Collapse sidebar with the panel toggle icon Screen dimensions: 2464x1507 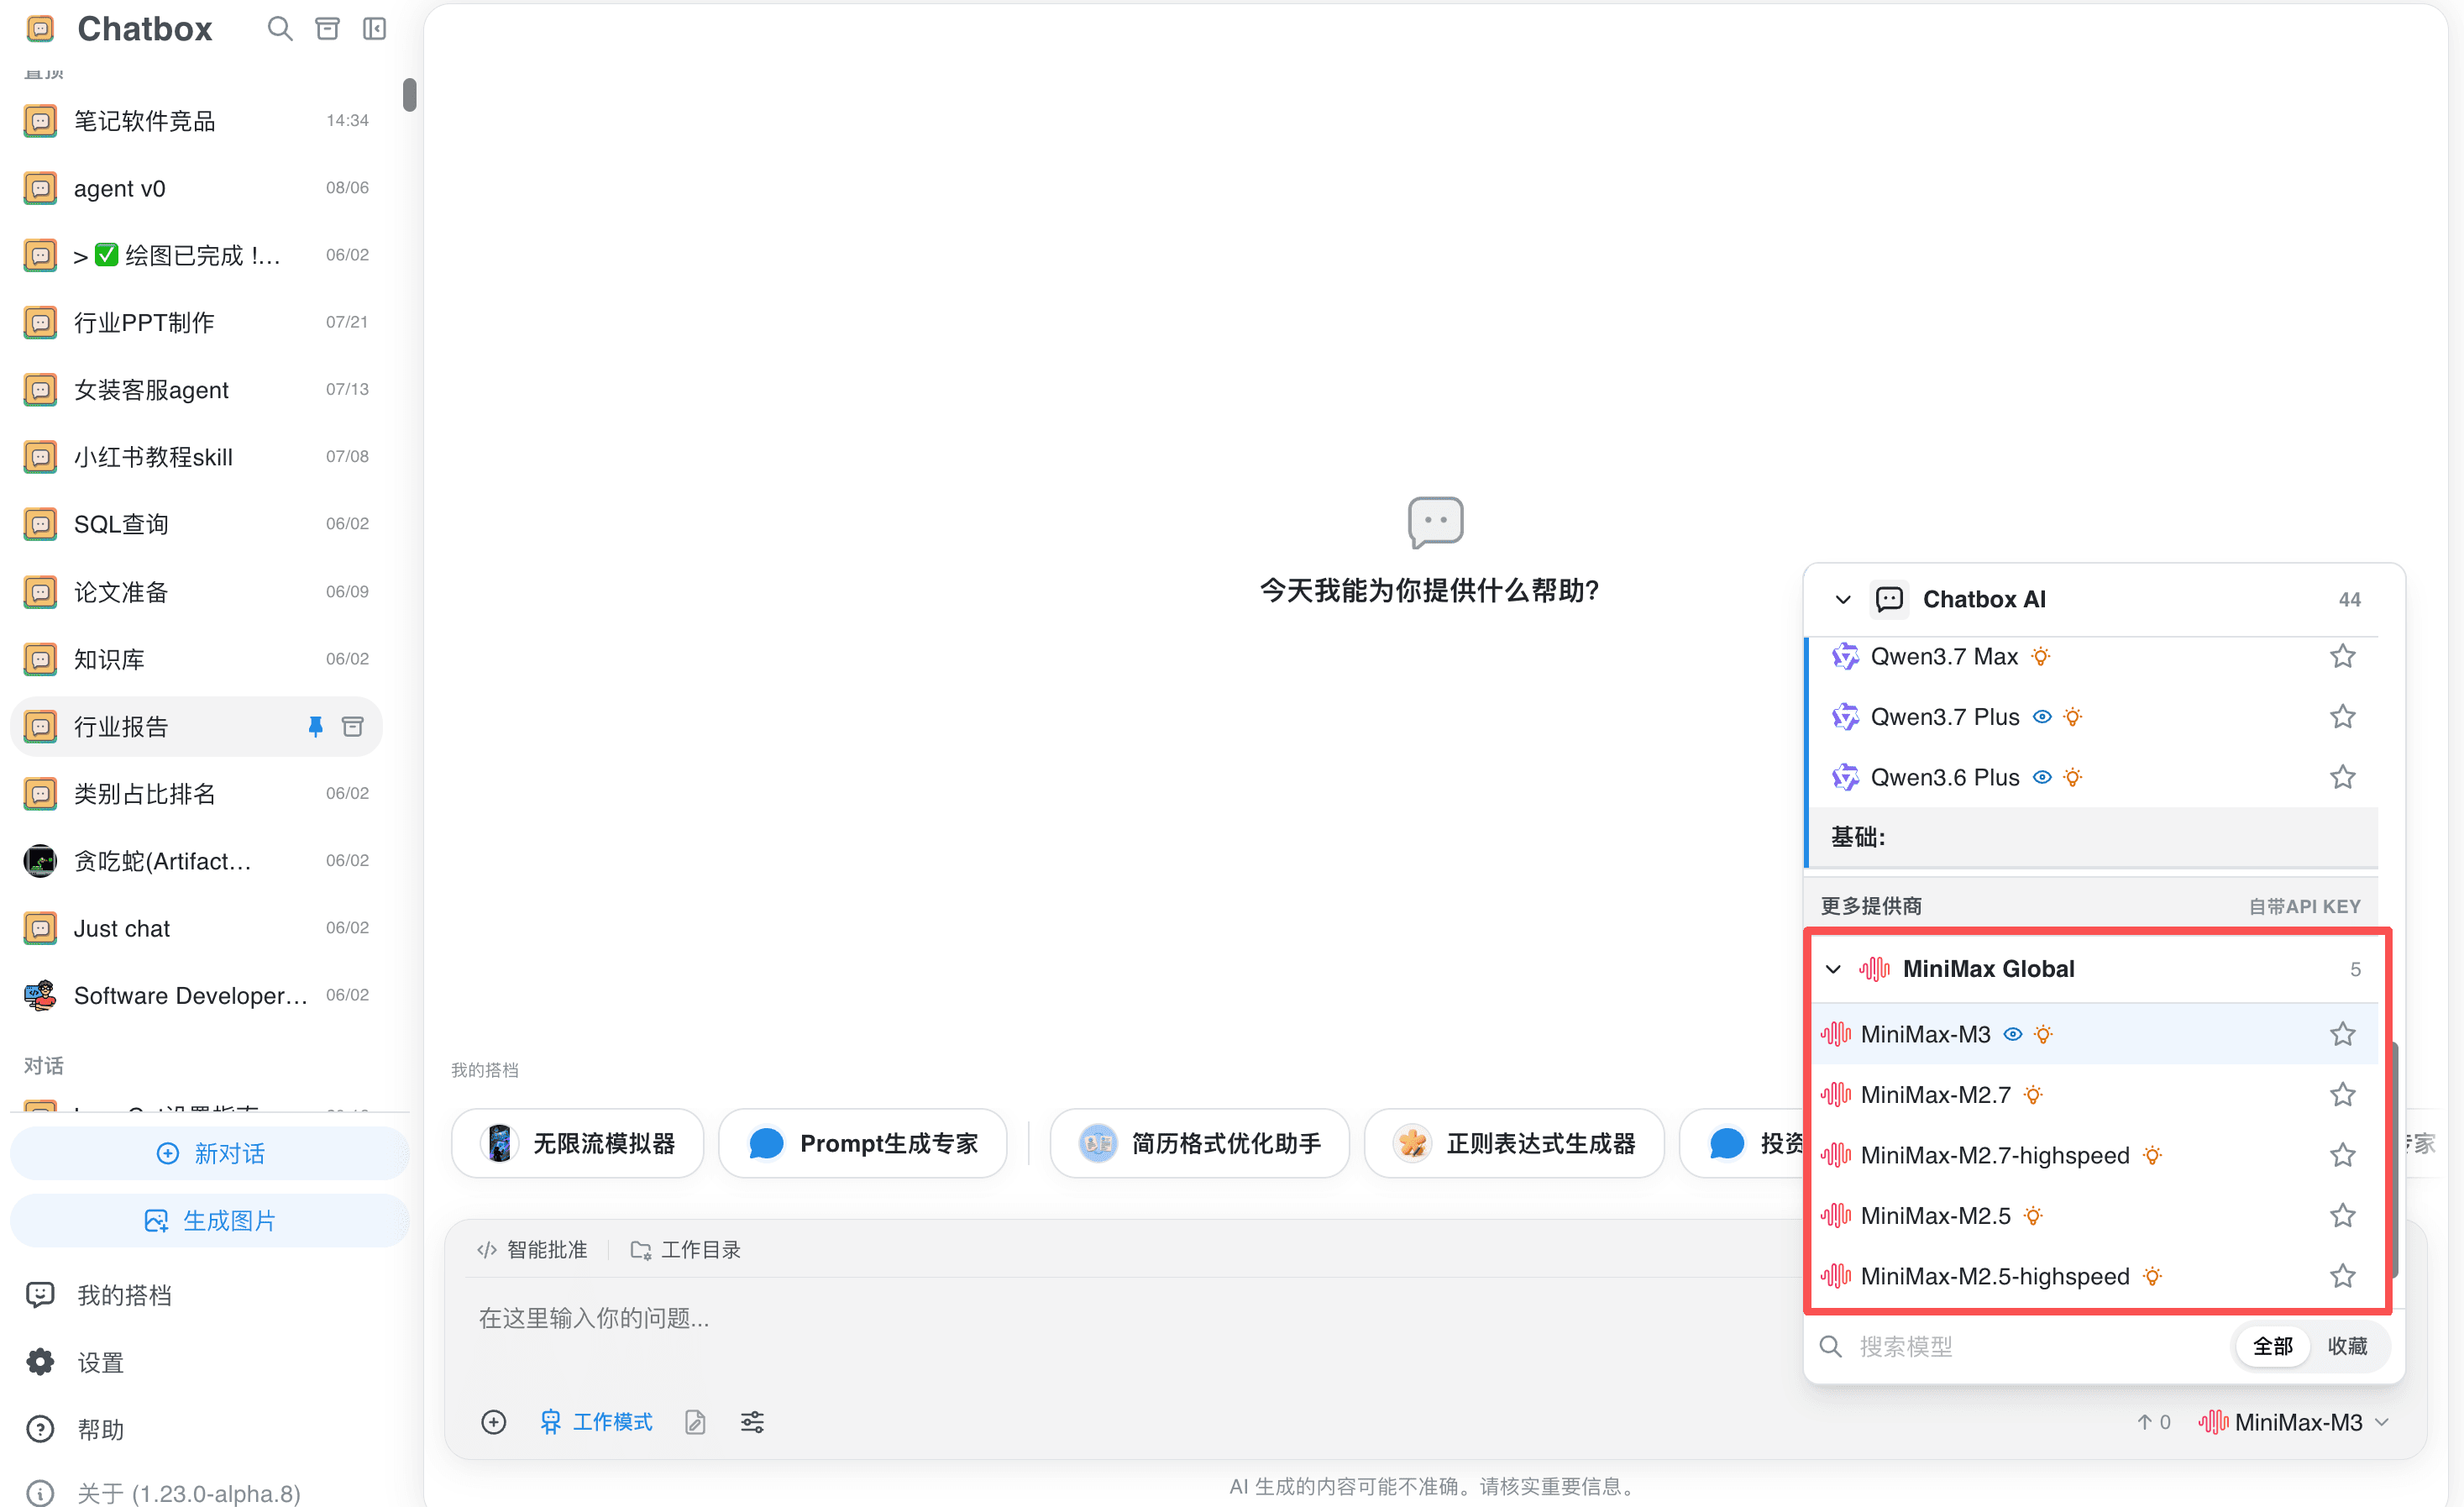374,29
